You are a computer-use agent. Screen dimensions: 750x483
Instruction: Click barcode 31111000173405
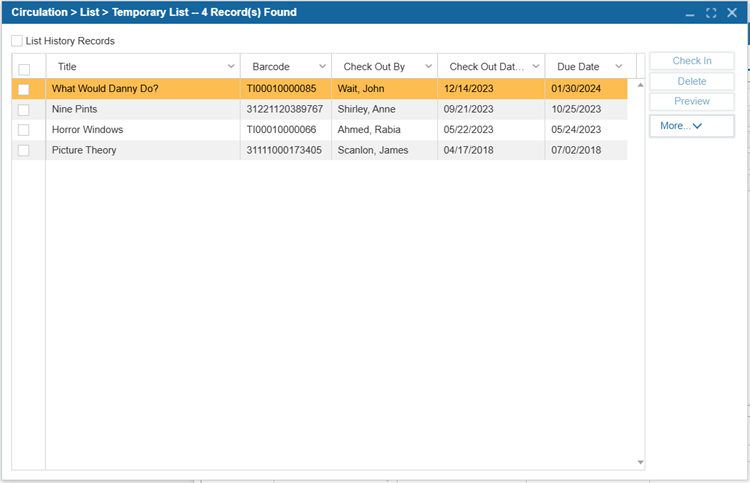click(x=284, y=150)
